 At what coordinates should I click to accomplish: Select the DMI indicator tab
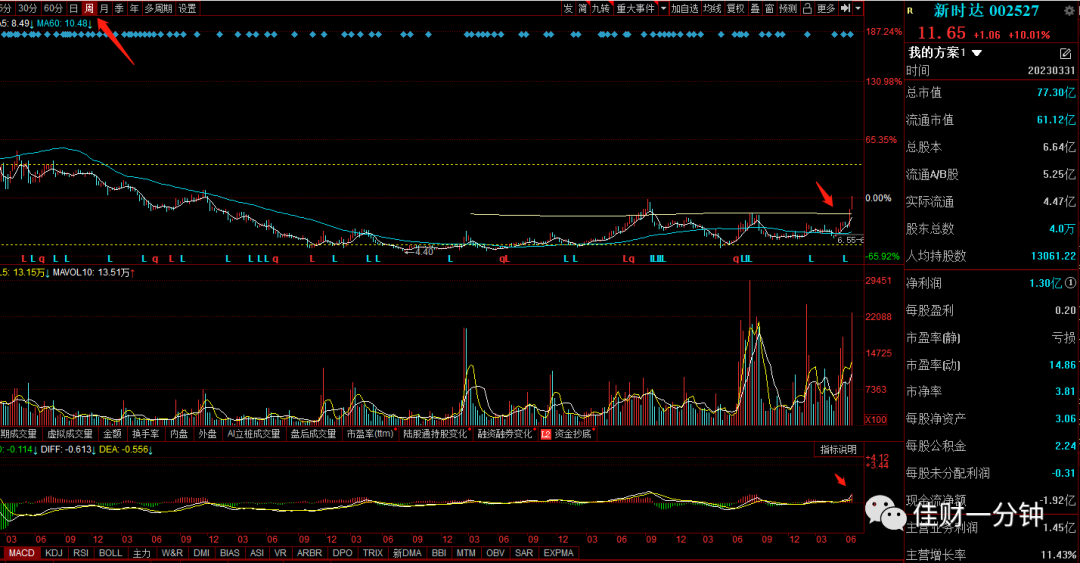pyautogui.click(x=202, y=553)
